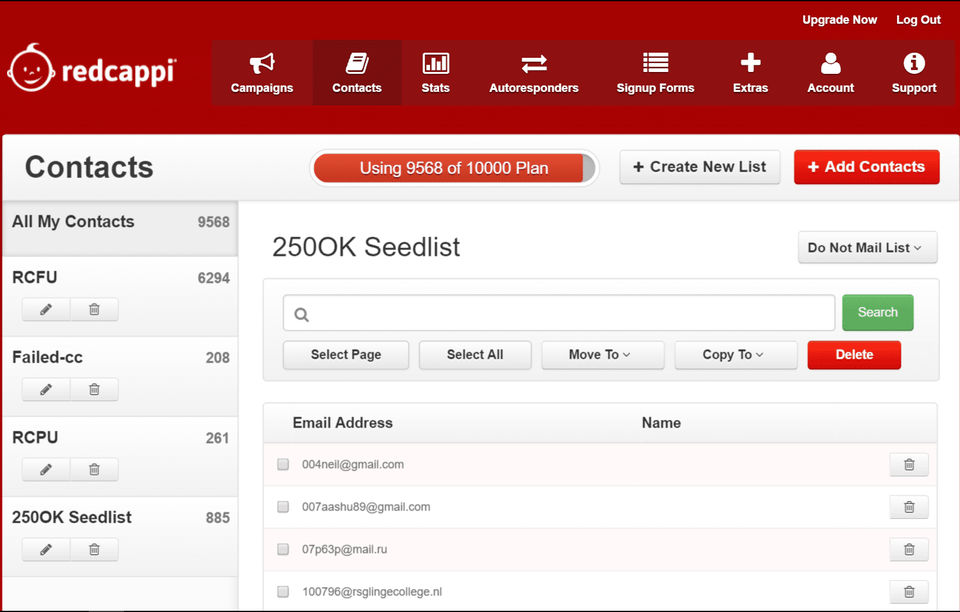
Task: Open the Extras menu
Action: coord(751,73)
